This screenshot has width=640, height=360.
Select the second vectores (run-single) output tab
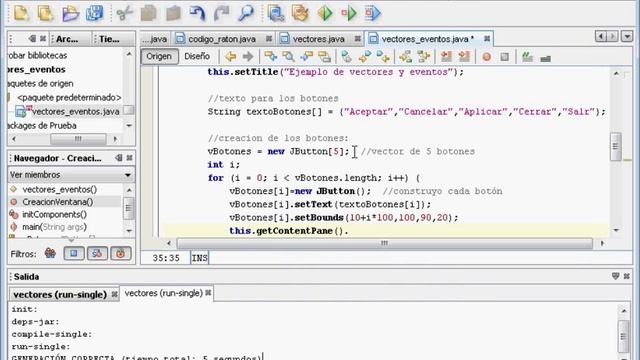(164, 293)
